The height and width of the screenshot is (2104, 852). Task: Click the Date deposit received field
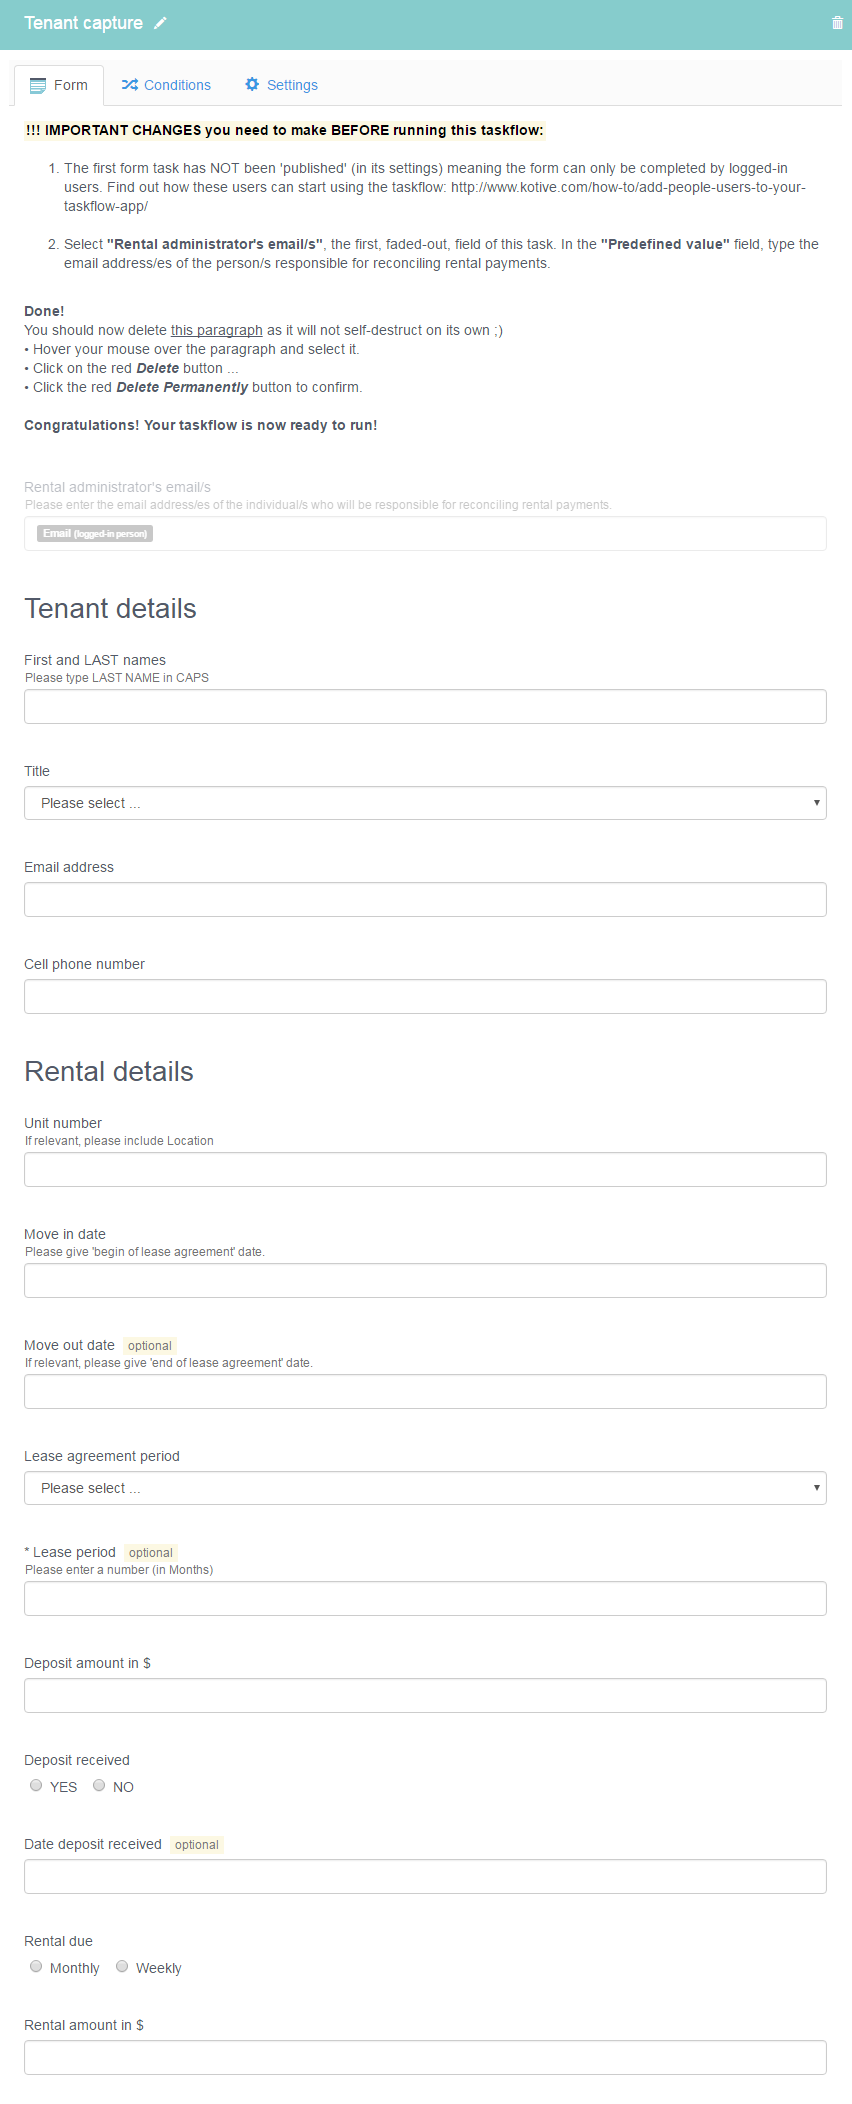point(425,1877)
